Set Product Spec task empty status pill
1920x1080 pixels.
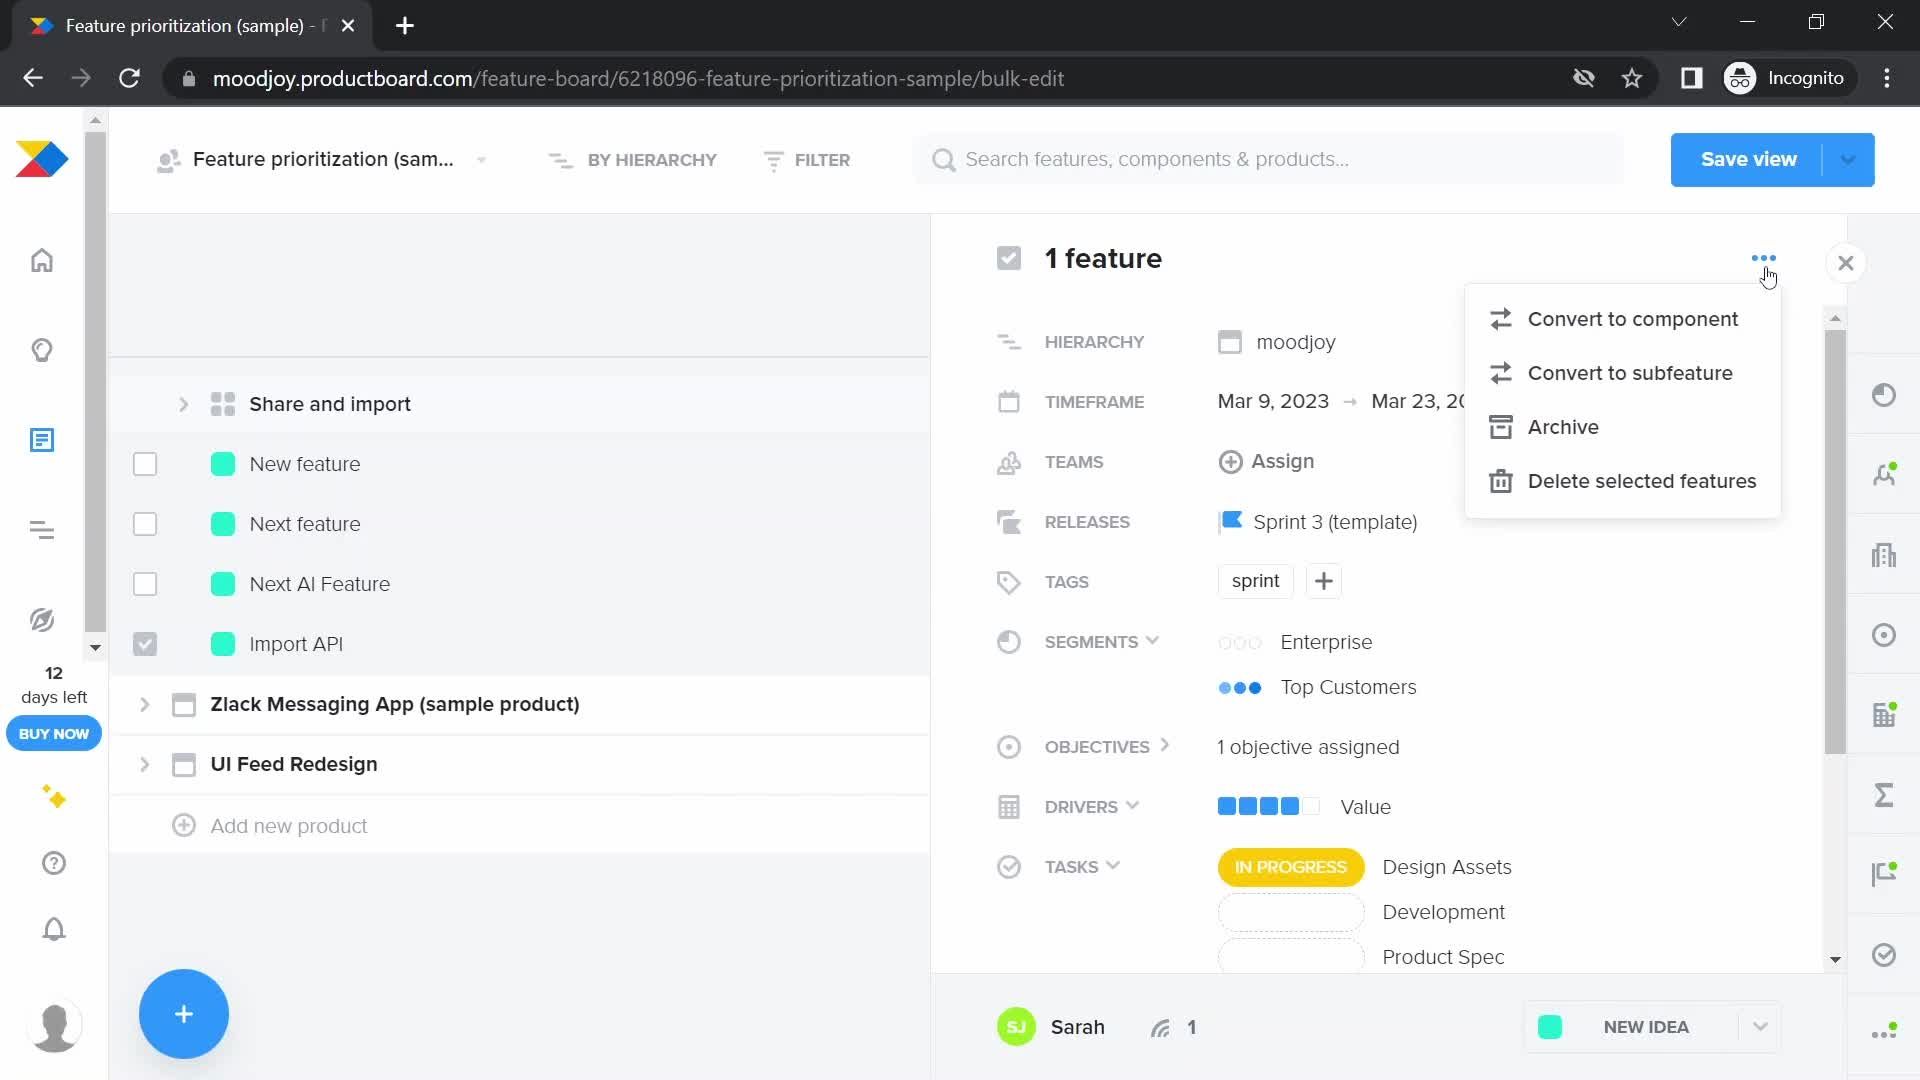point(1290,957)
